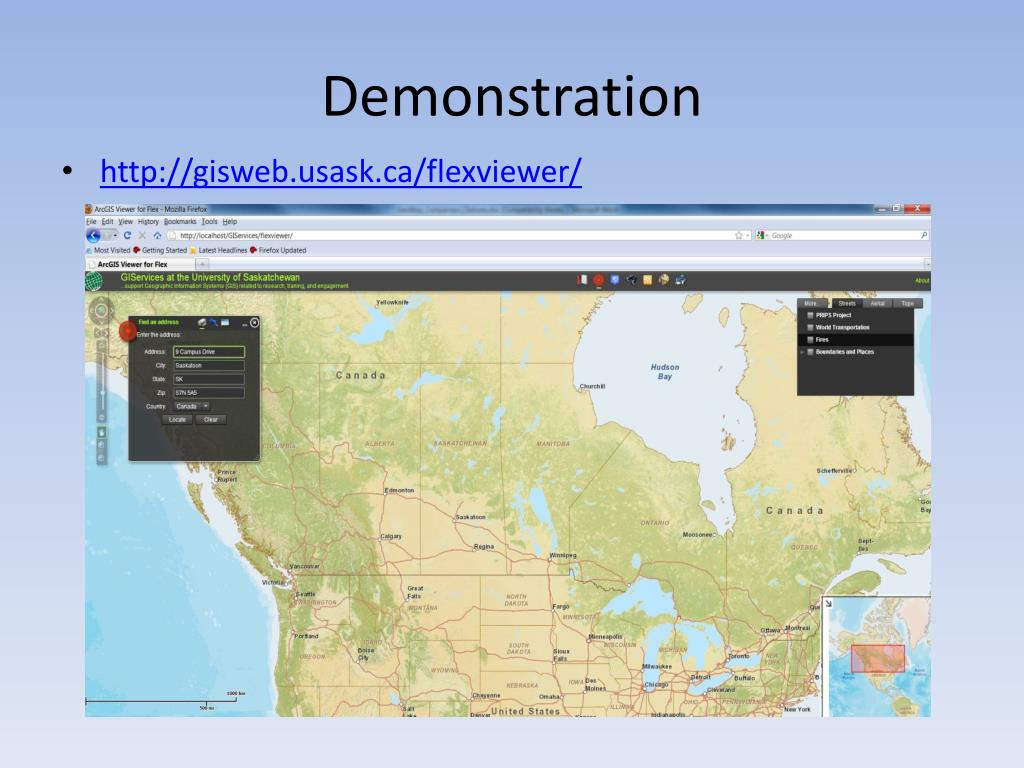Toggle Boundaries and Places layer checkbox
Screen dimensions: 1024x768
[x=810, y=352]
